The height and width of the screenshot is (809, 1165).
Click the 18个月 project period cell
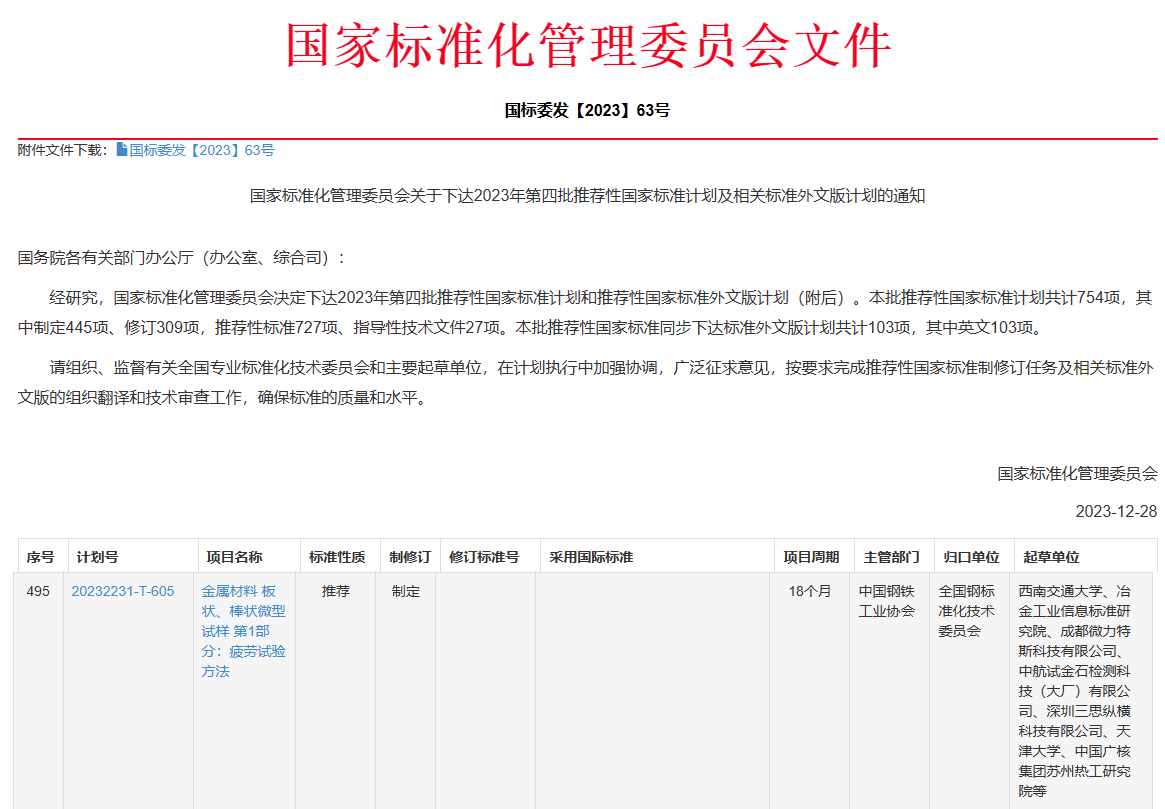click(809, 591)
